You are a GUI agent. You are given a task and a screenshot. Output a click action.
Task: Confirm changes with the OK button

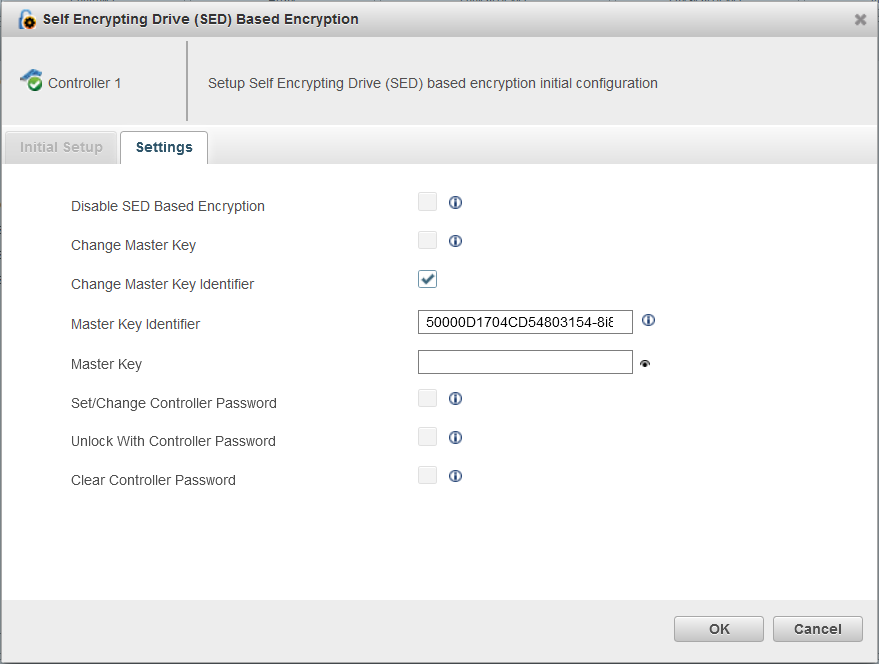tap(718, 629)
